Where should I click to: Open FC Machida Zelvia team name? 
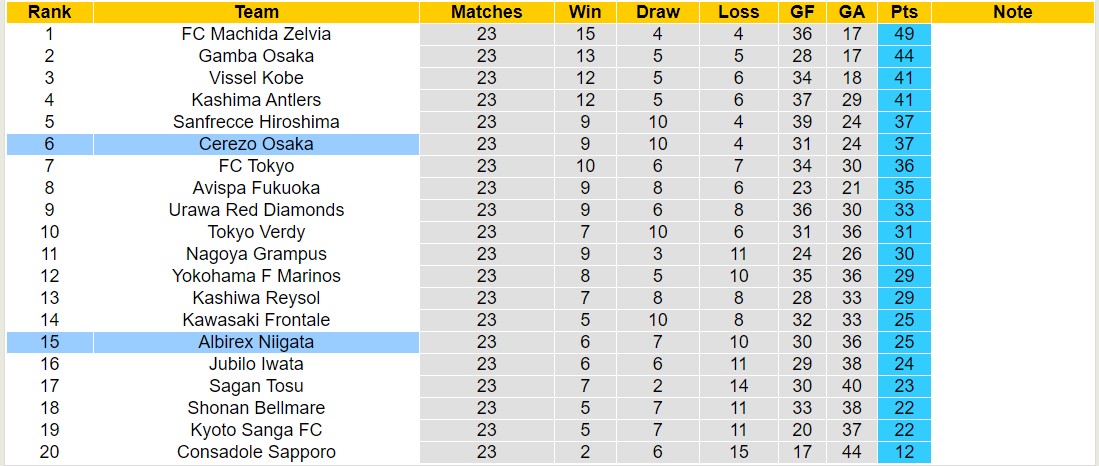(x=256, y=34)
